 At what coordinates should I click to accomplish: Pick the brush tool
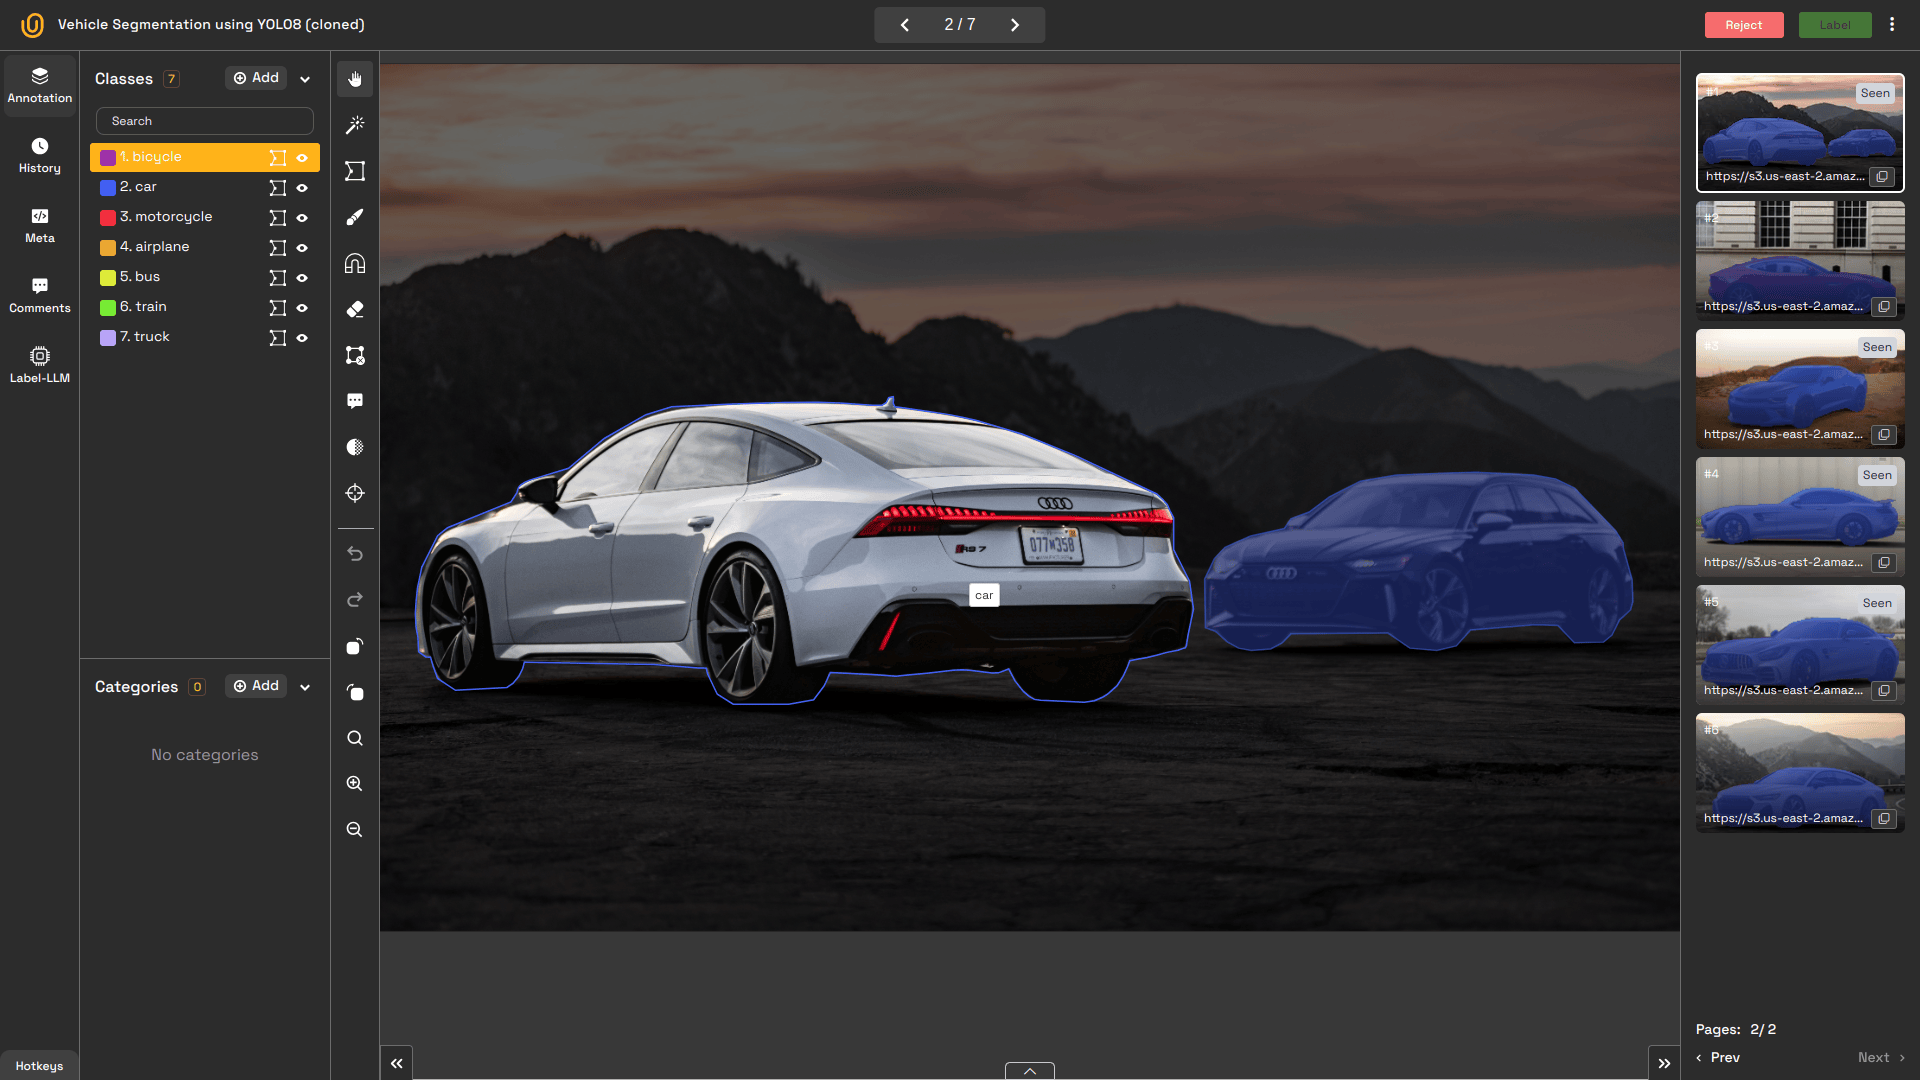tap(354, 217)
